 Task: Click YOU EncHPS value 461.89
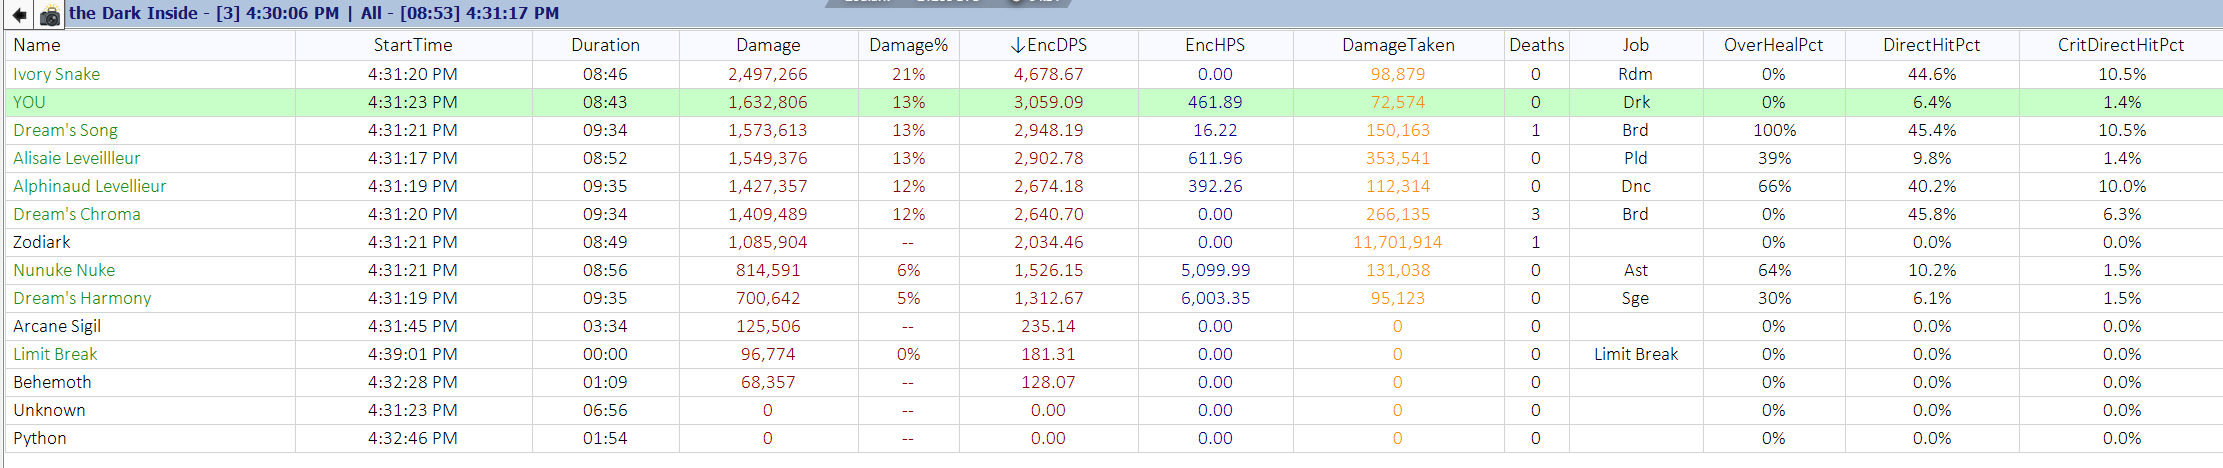coord(1215,102)
